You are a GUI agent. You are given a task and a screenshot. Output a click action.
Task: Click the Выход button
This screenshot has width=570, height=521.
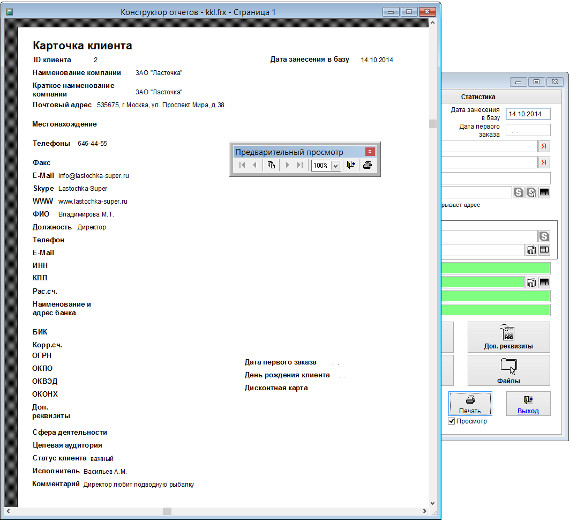[x=528, y=404]
